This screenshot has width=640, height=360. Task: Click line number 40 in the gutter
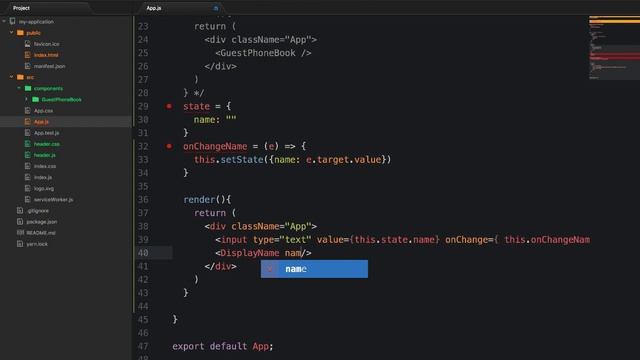coord(143,253)
